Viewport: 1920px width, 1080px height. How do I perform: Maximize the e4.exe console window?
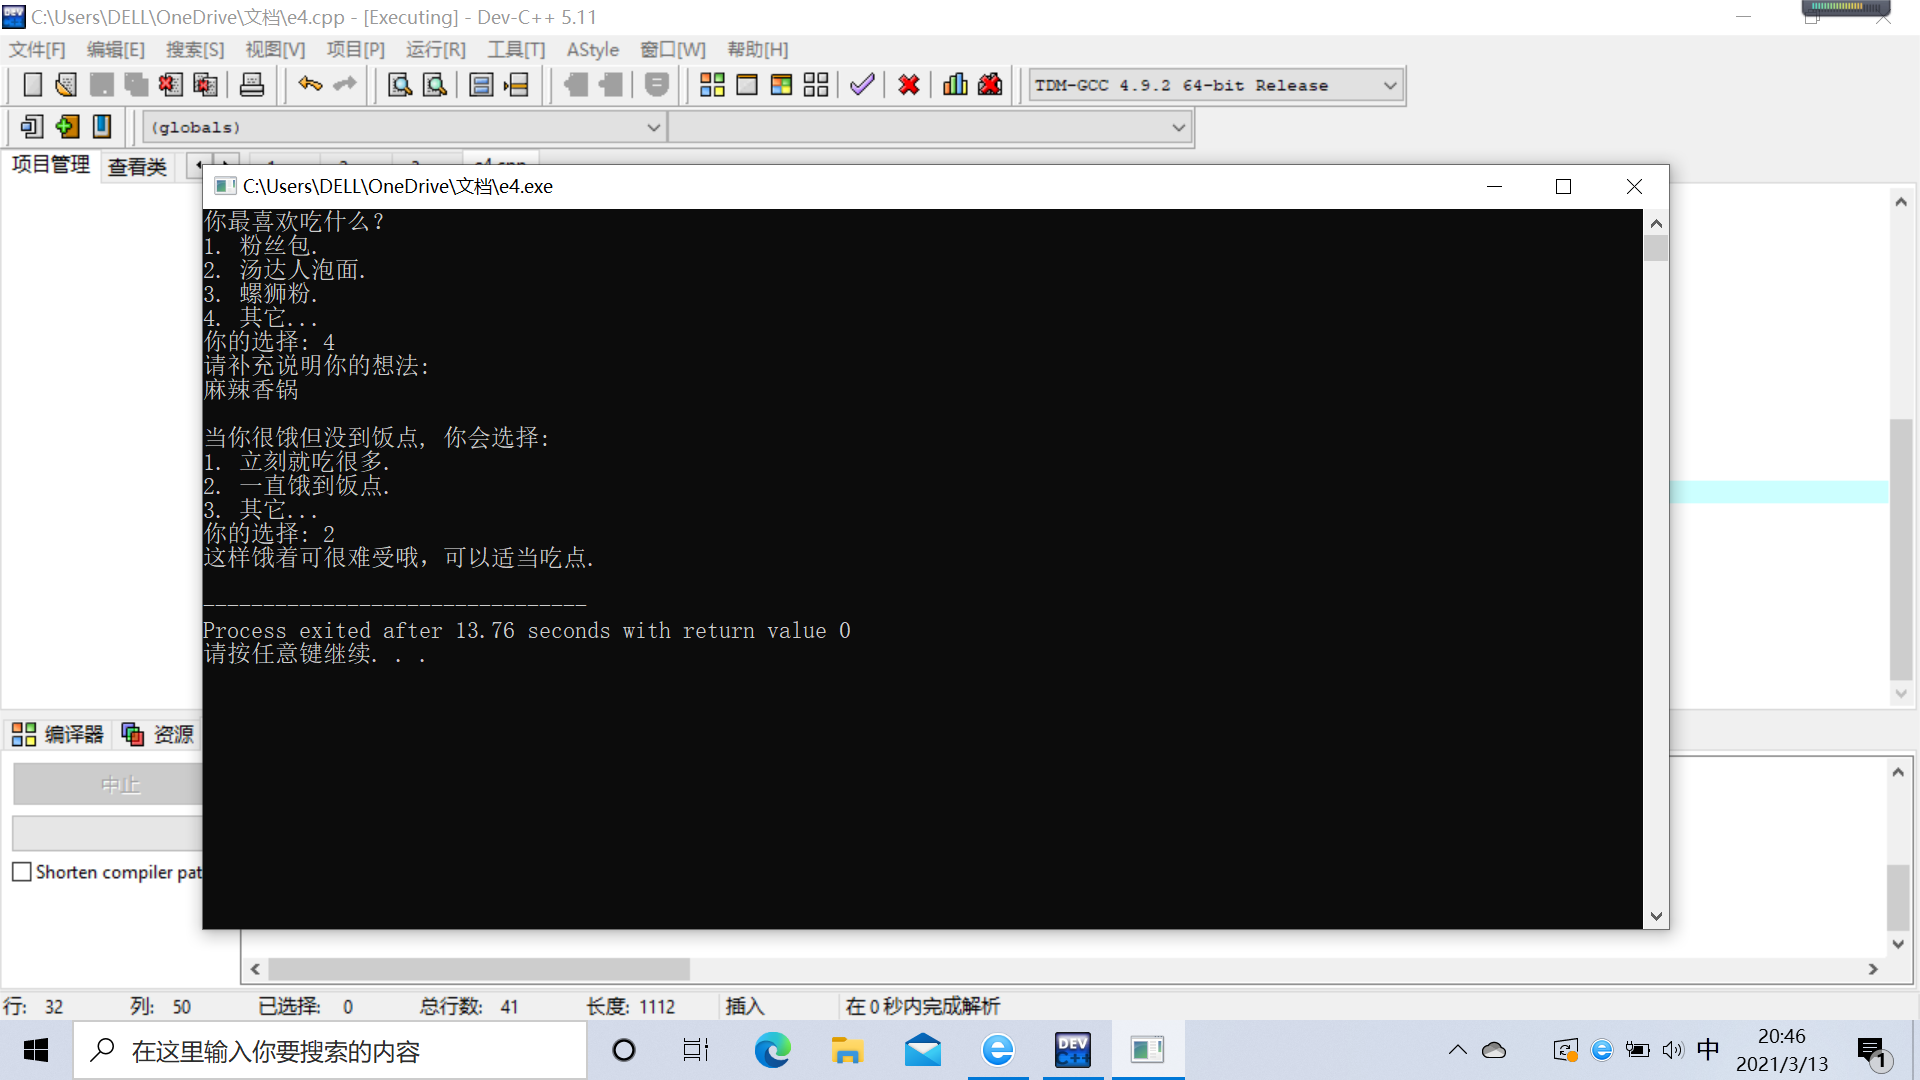tap(1563, 187)
